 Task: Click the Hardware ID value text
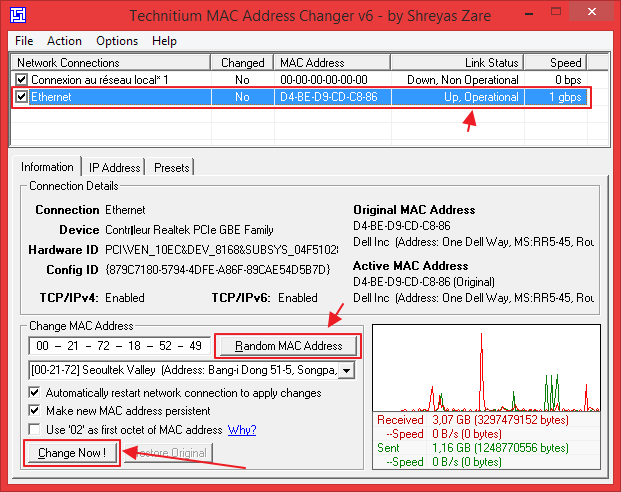[221, 250]
